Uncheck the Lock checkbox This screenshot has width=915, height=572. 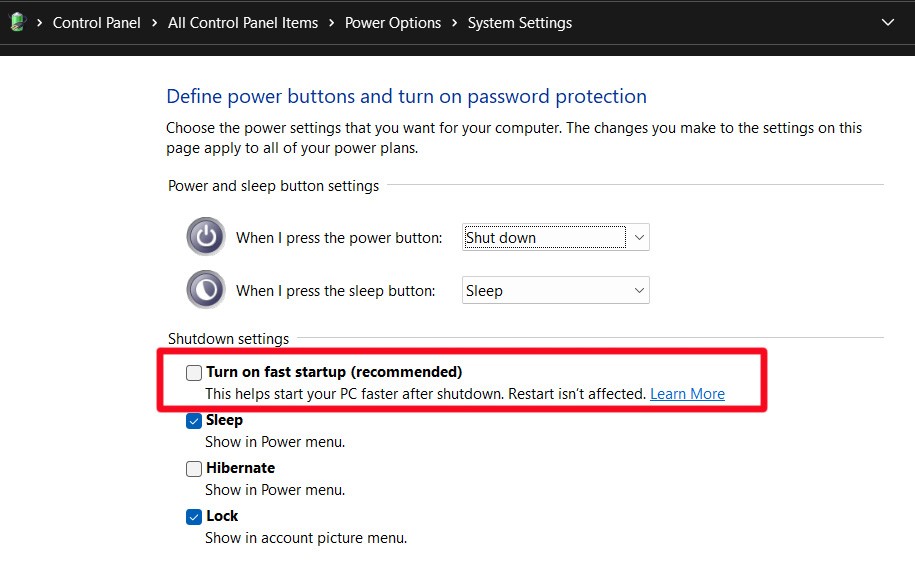(194, 517)
